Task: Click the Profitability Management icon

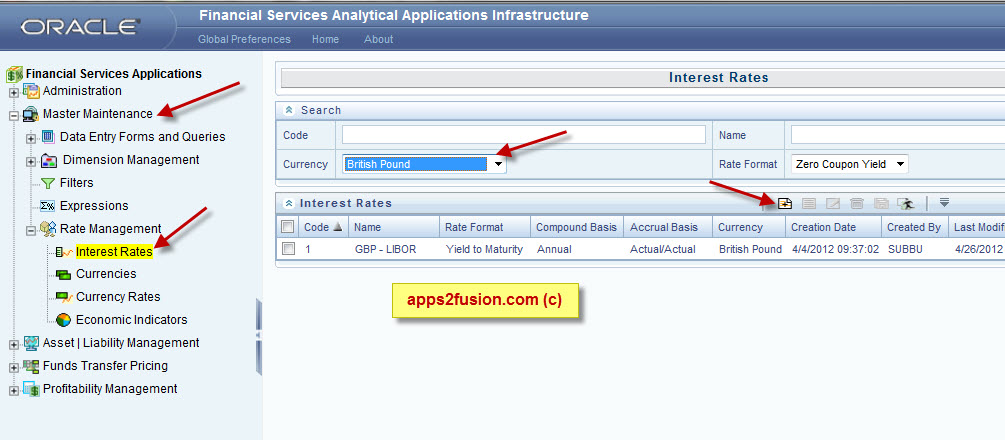Action: tap(31, 389)
